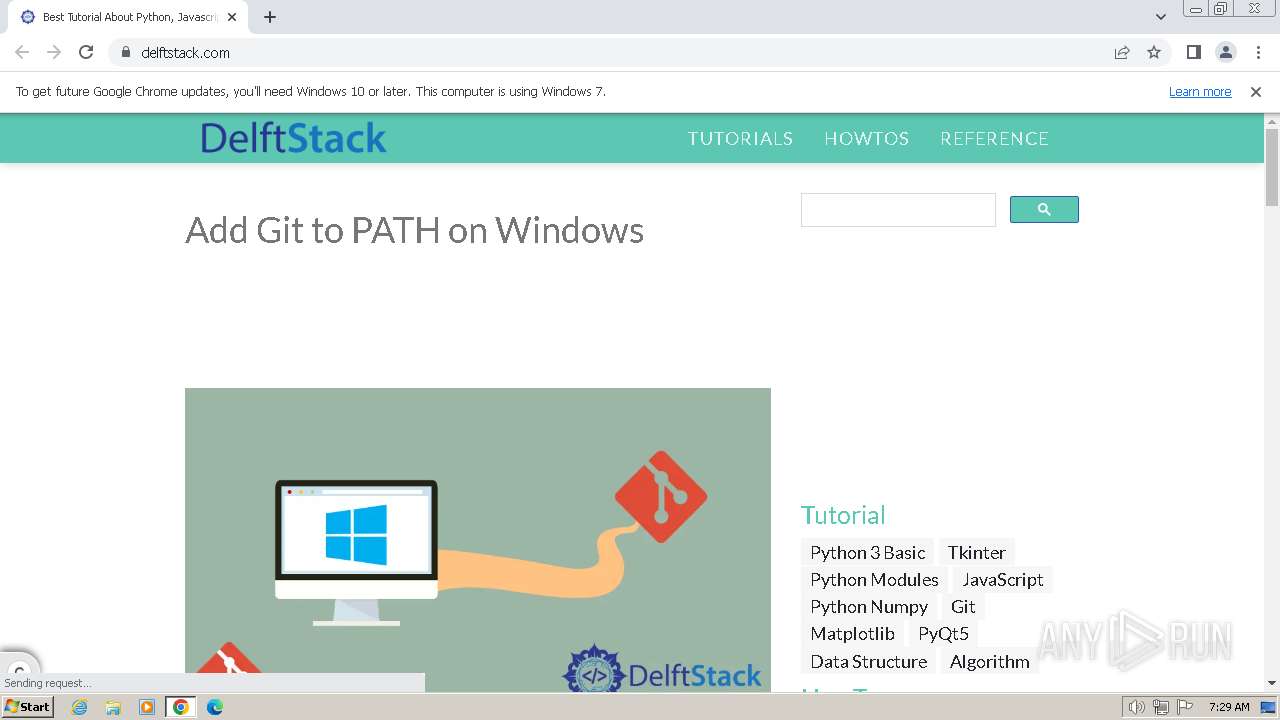This screenshot has height=720, width=1280.
Task: Close the Best Tutorial About Python tab
Action: (232, 17)
